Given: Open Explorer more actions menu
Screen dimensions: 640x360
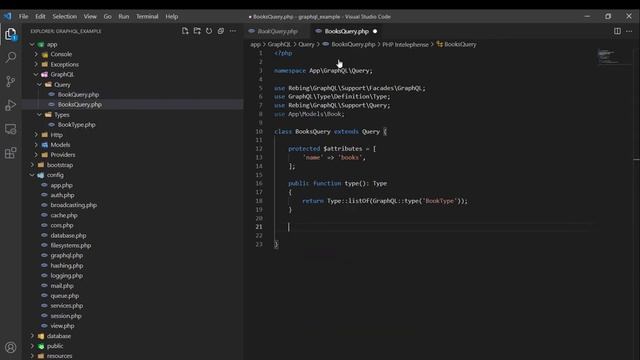Looking at the screenshot, I should click(x=233, y=31).
